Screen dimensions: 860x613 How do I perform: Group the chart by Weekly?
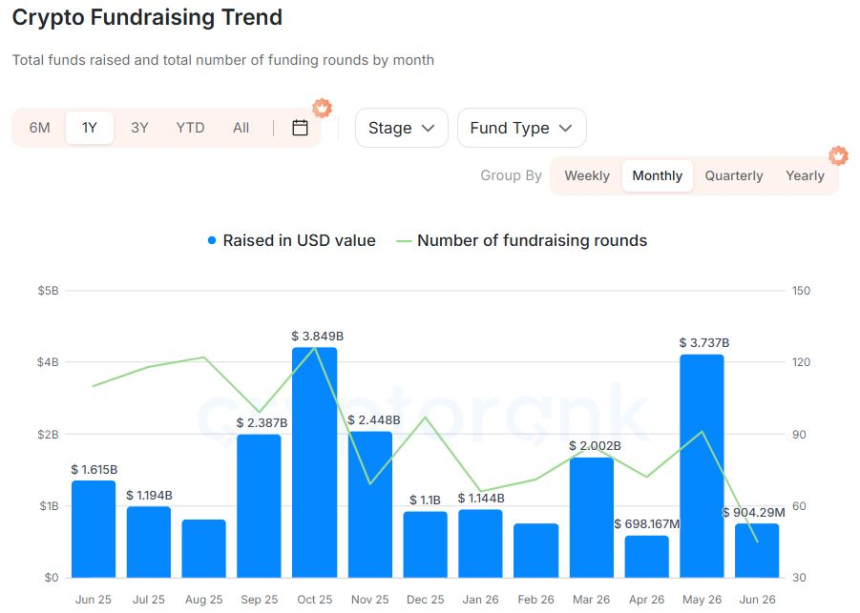pyautogui.click(x=587, y=175)
